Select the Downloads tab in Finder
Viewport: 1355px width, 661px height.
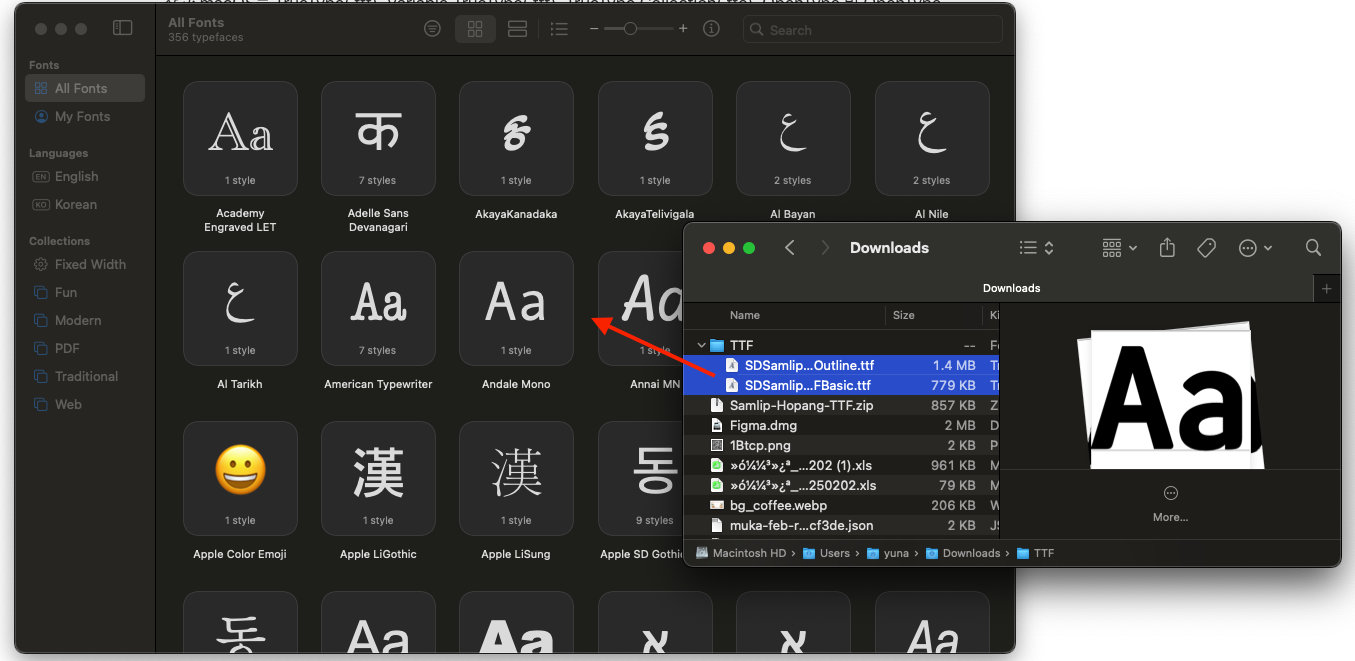point(1011,288)
